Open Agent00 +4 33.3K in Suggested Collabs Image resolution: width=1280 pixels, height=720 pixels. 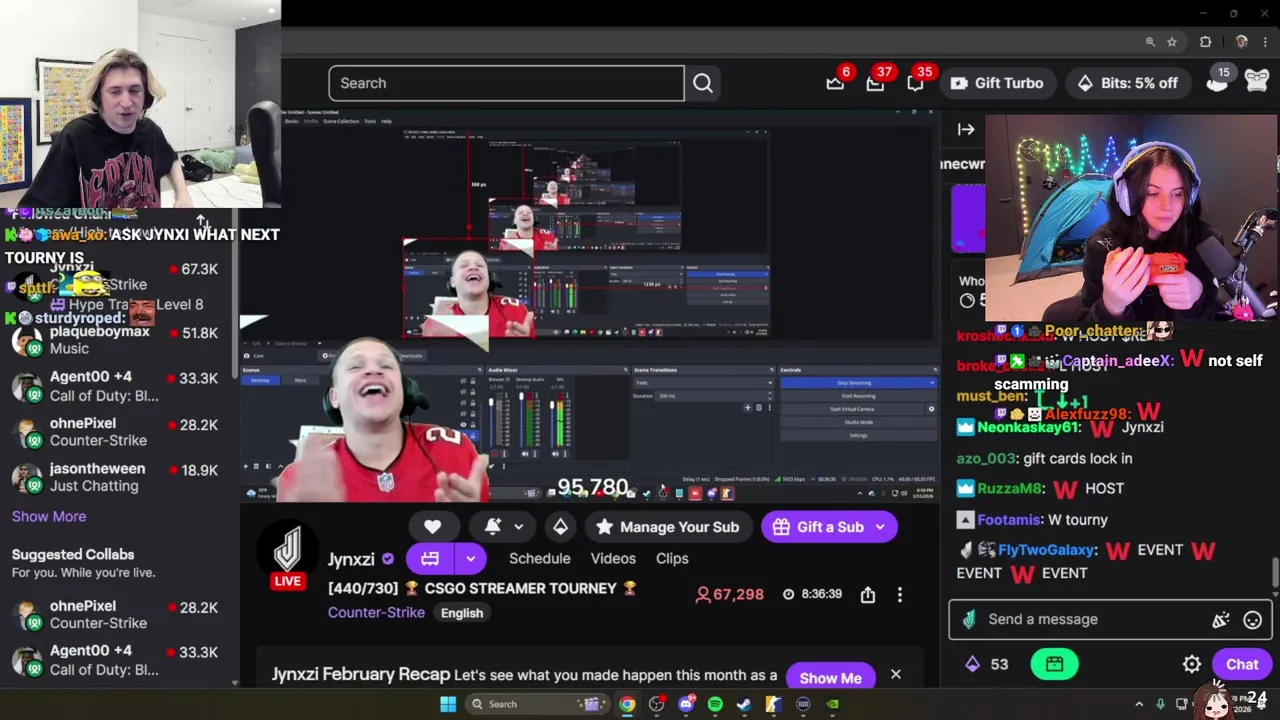point(119,660)
